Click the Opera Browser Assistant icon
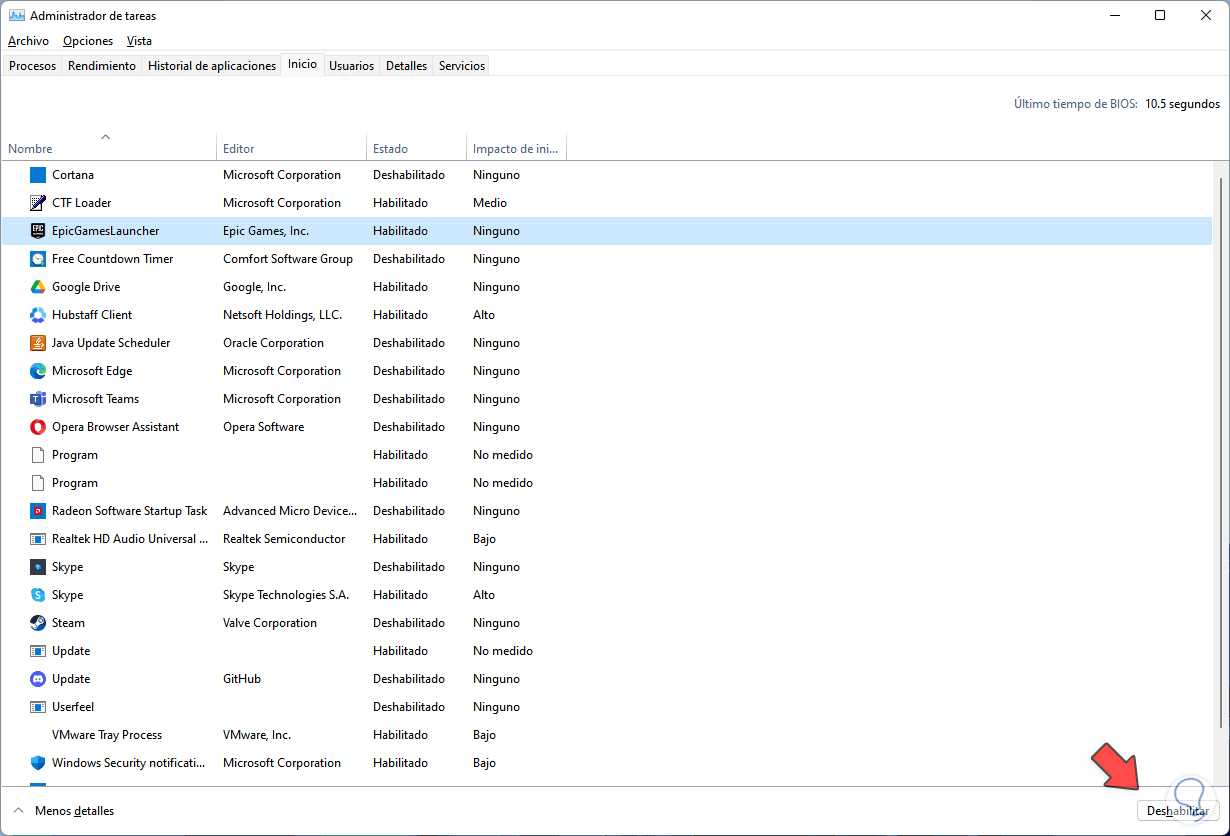The image size is (1230, 836). click(x=38, y=427)
